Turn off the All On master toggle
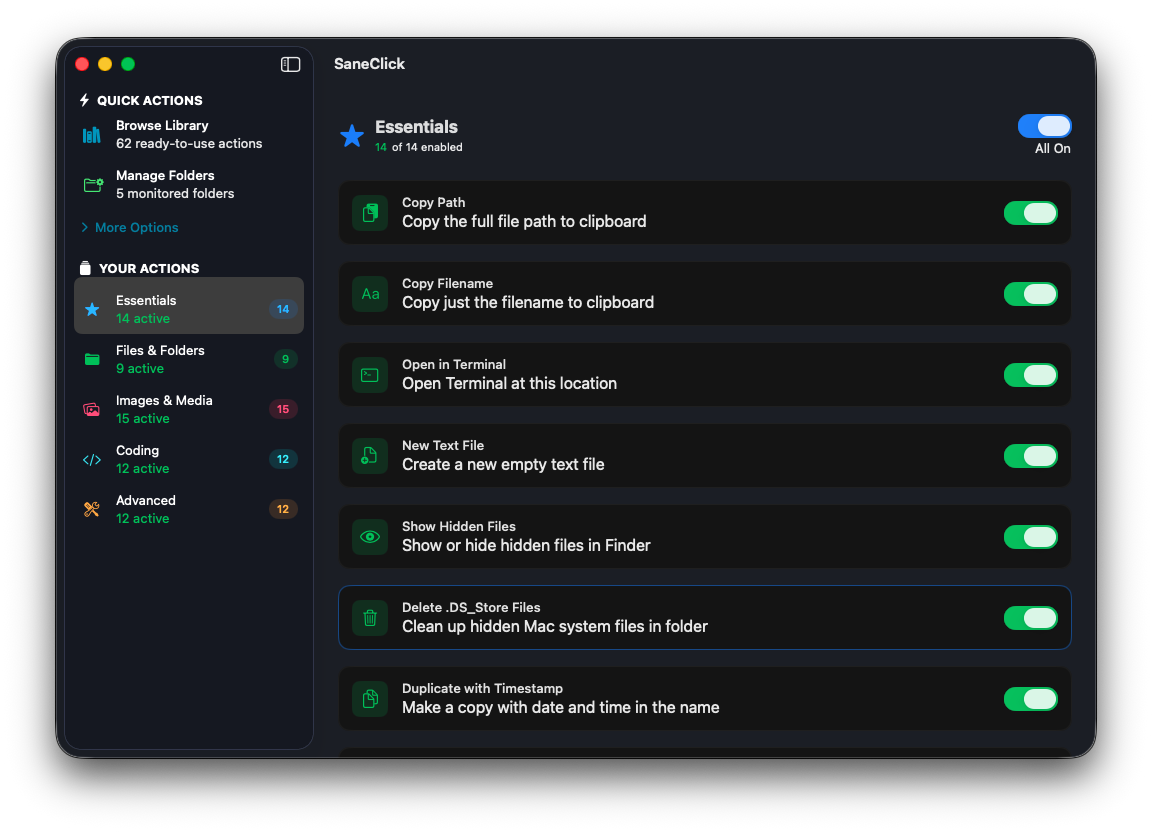Screen dimensions: 1152x832 (1044, 126)
